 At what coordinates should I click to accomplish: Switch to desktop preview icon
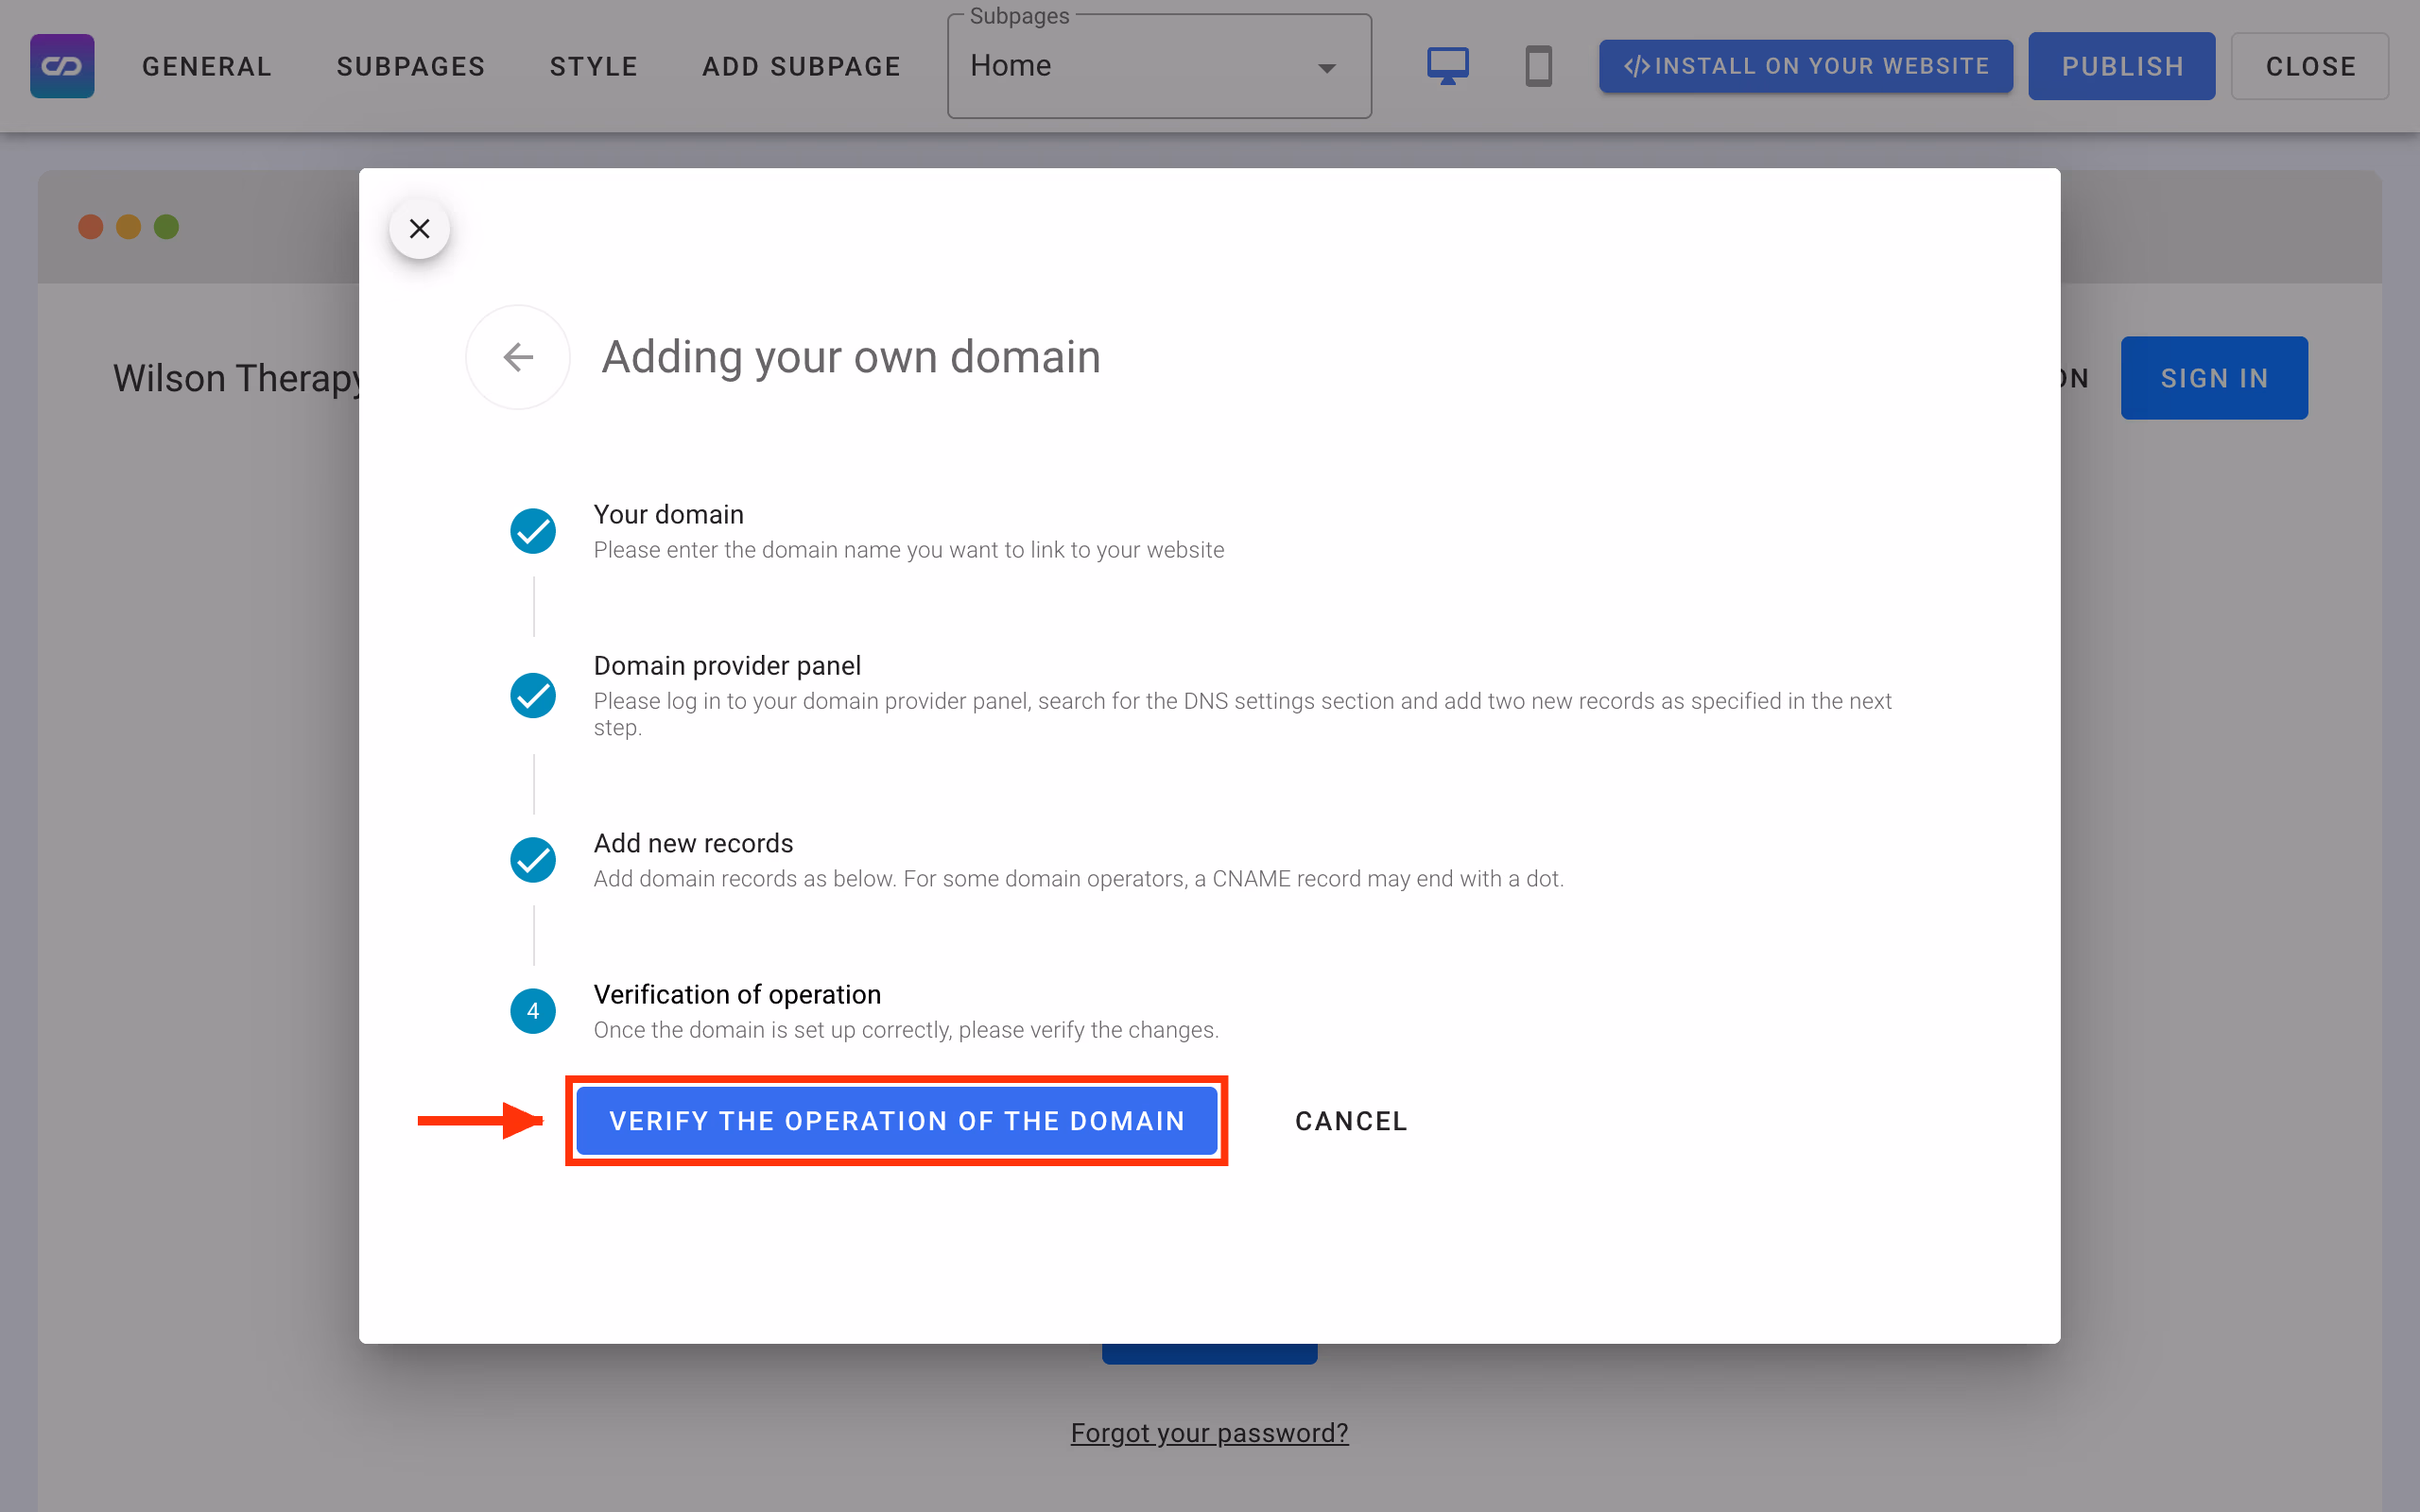click(1447, 66)
